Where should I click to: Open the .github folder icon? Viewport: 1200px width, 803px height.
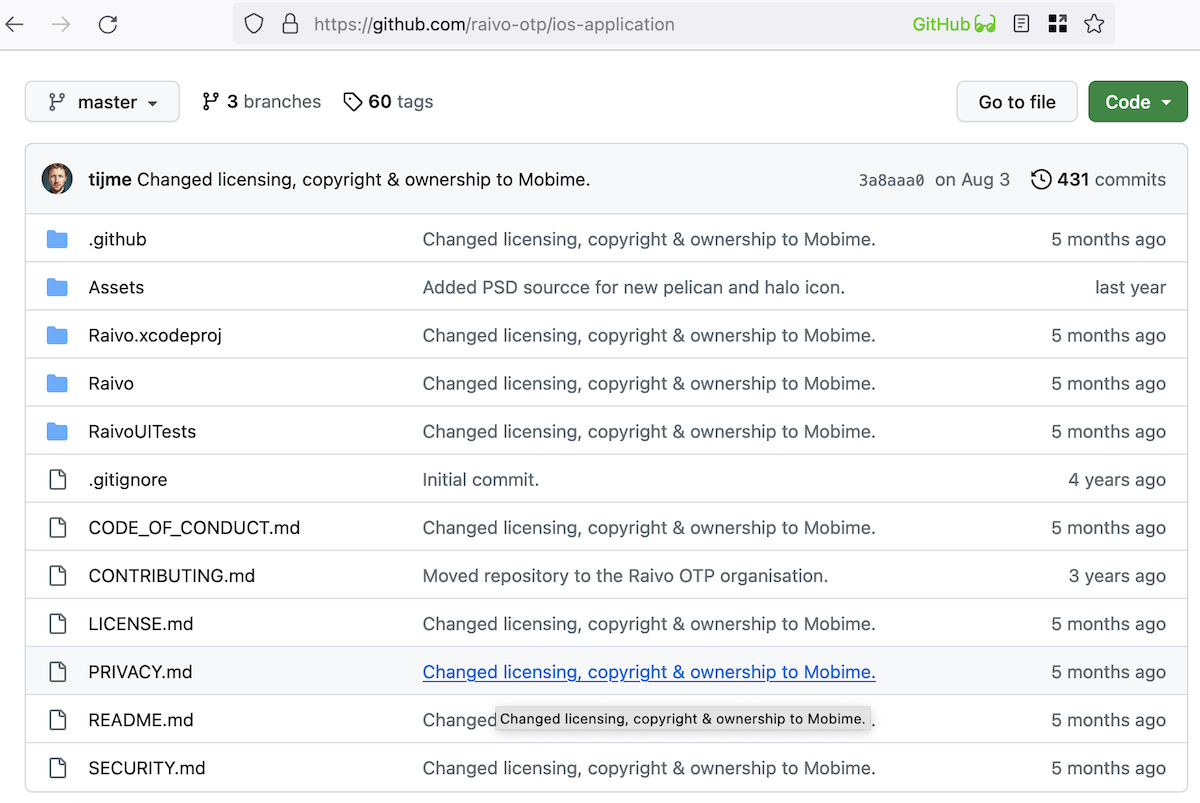pyautogui.click(x=57, y=239)
